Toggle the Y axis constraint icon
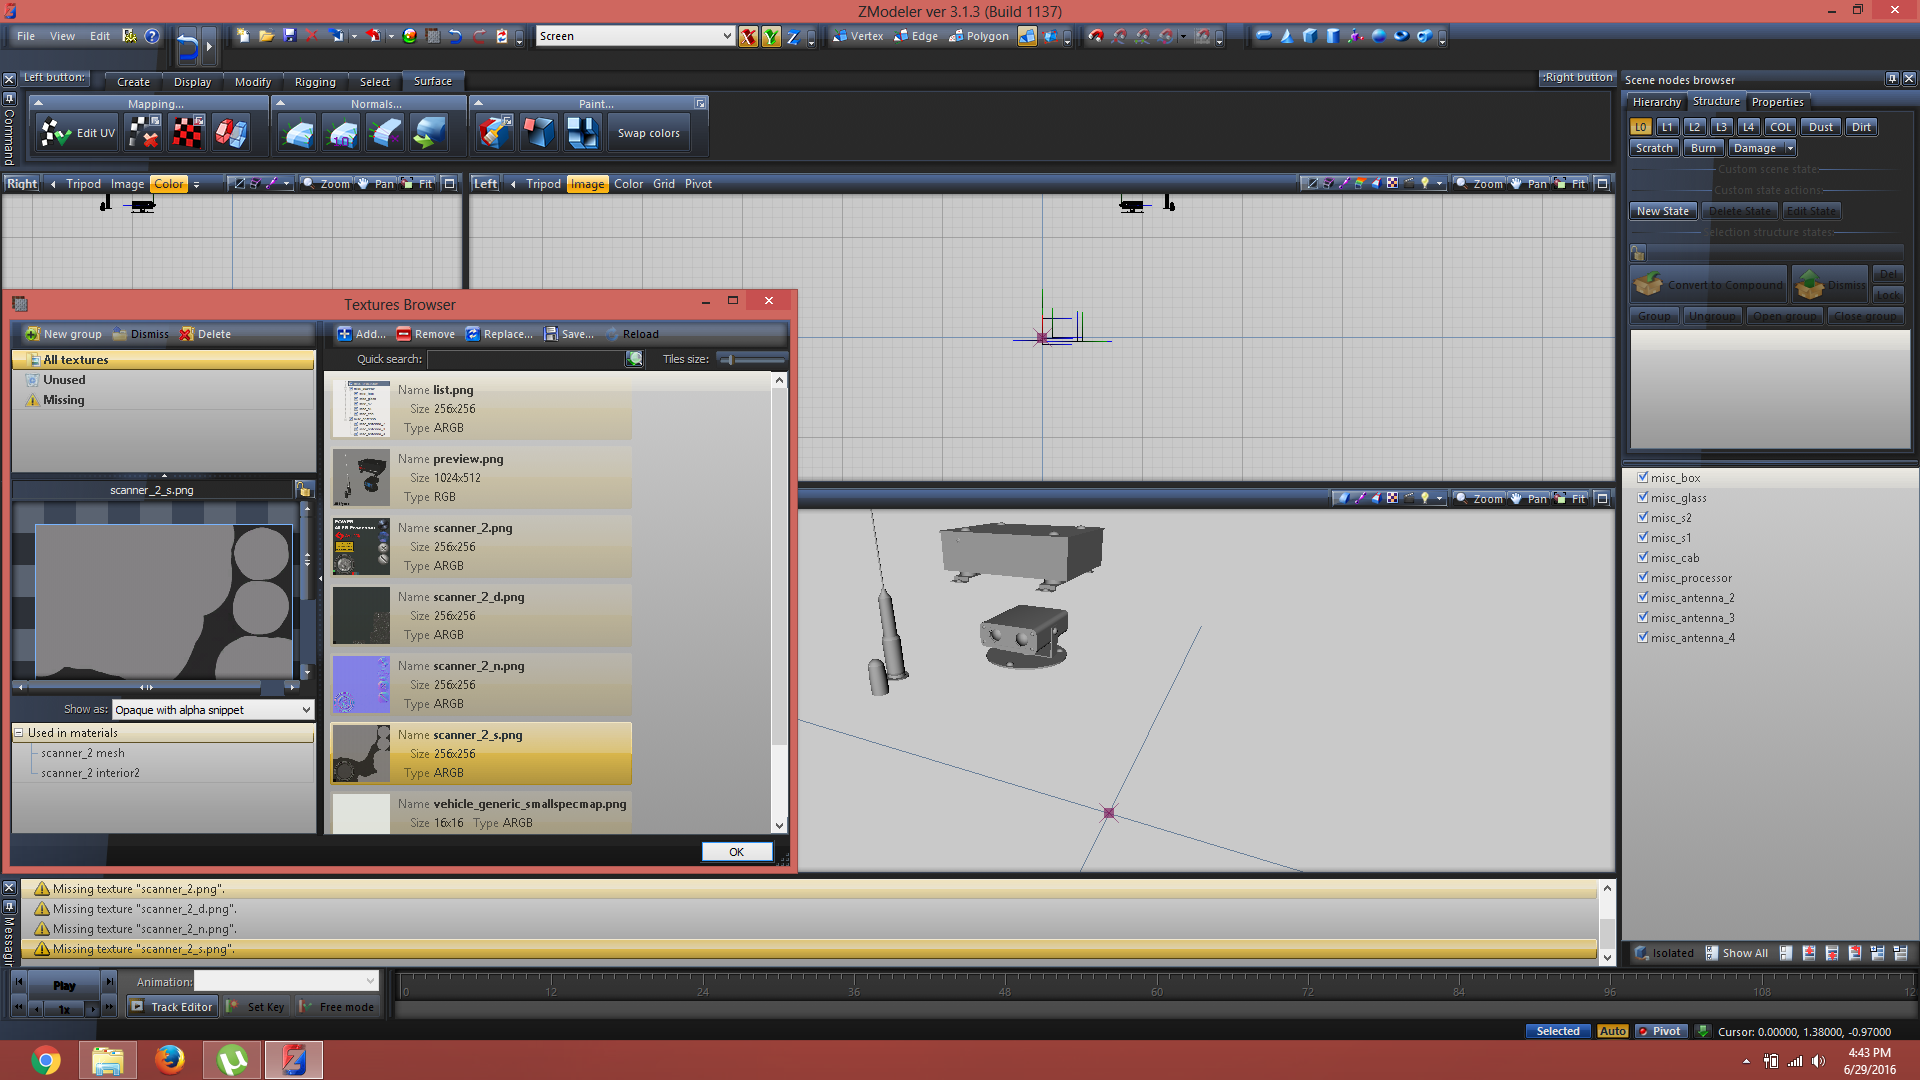The height and width of the screenshot is (1080, 1920). [771, 37]
